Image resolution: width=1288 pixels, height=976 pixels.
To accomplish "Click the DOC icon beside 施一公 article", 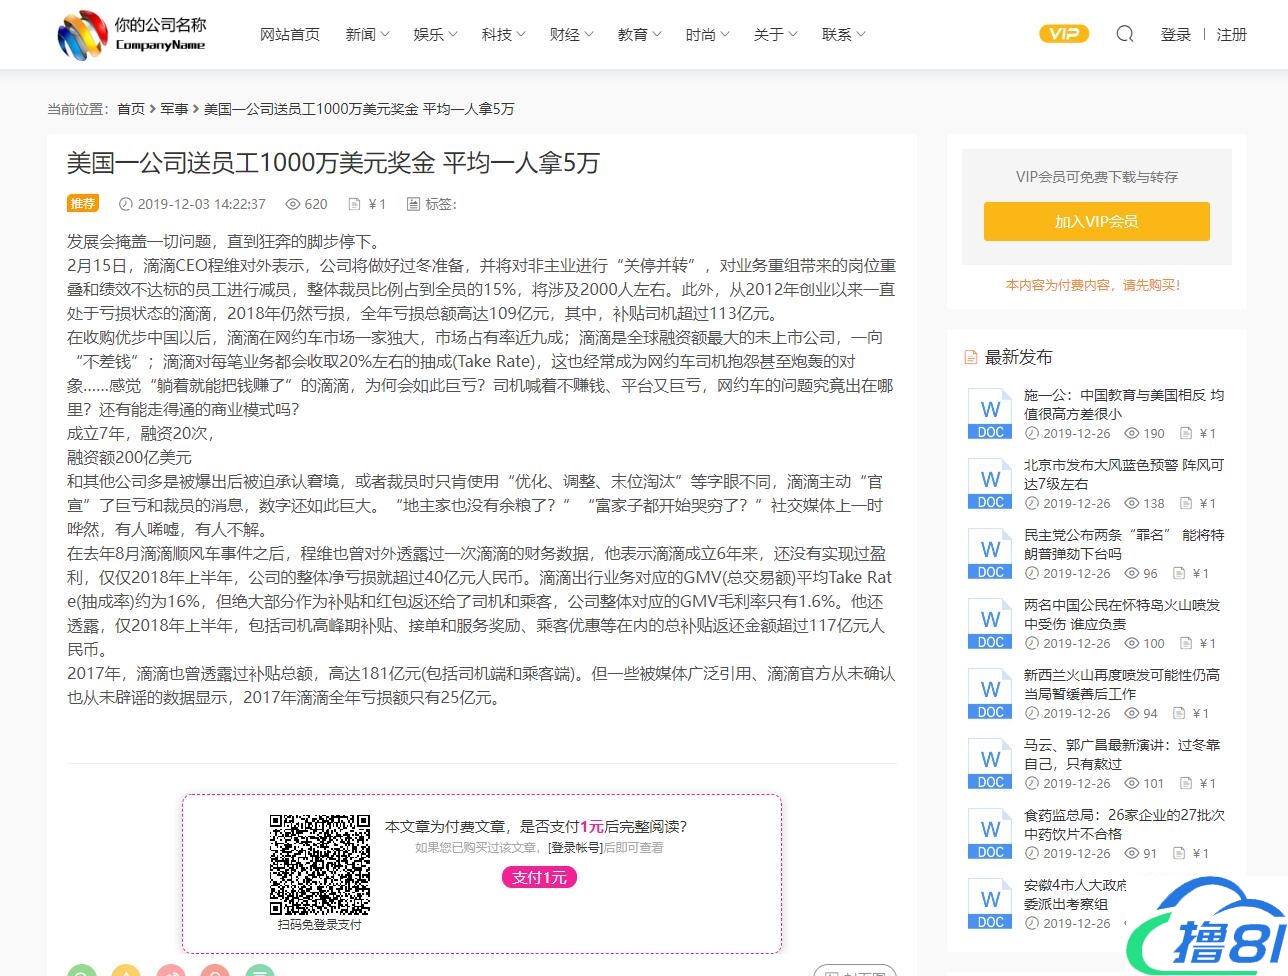I will tap(990, 414).
